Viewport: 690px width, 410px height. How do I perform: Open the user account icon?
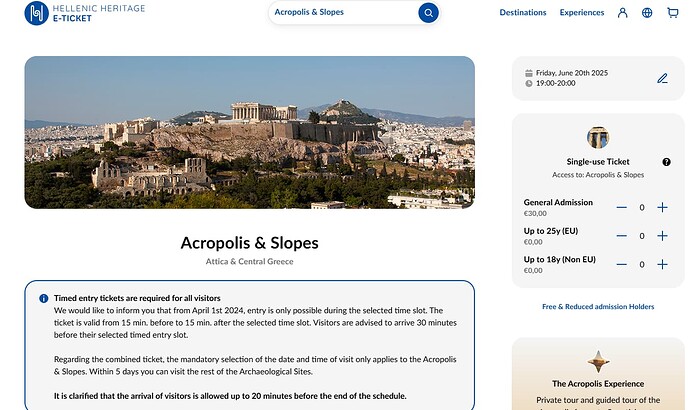[622, 13]
